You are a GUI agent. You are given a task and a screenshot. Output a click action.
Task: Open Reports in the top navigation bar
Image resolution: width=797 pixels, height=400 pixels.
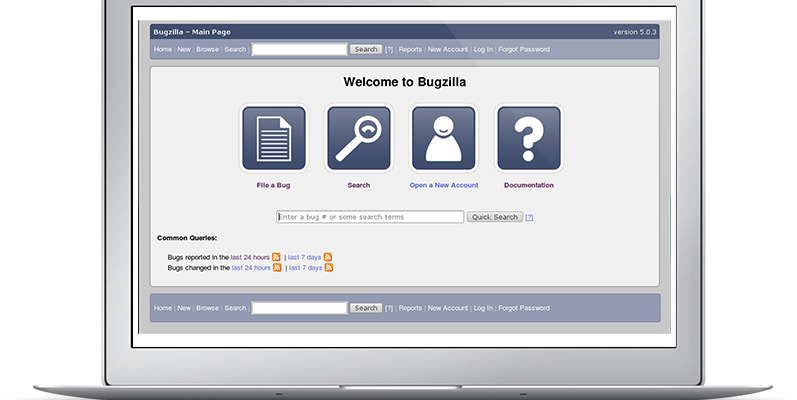click(x=410, y=49)
